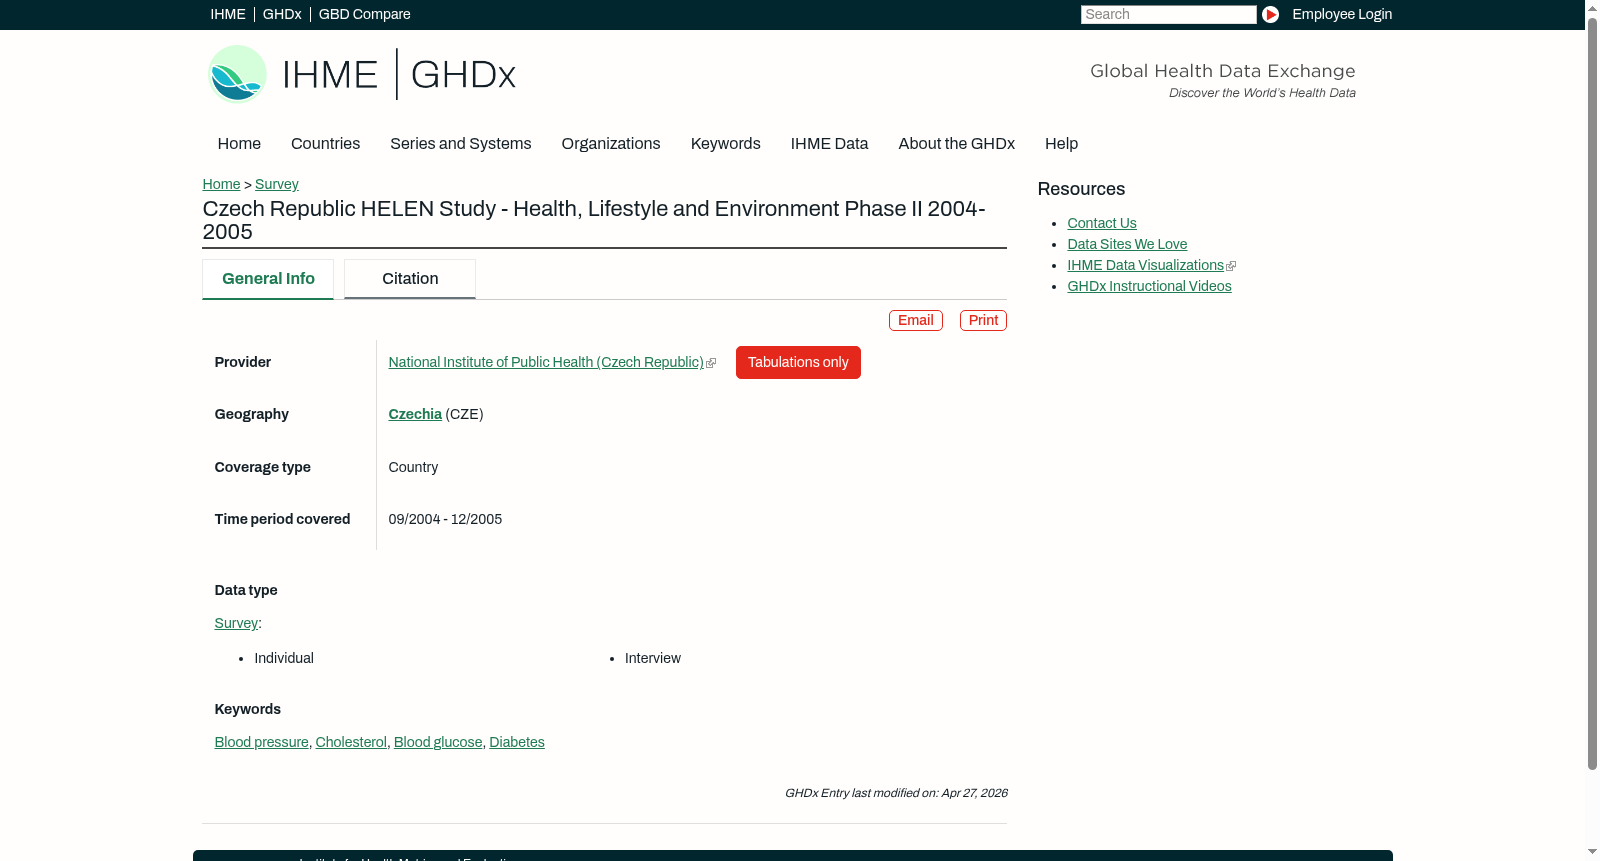Screen dimensions: 1600x861
Task: Click the Email button
Action: pos(916,320)
